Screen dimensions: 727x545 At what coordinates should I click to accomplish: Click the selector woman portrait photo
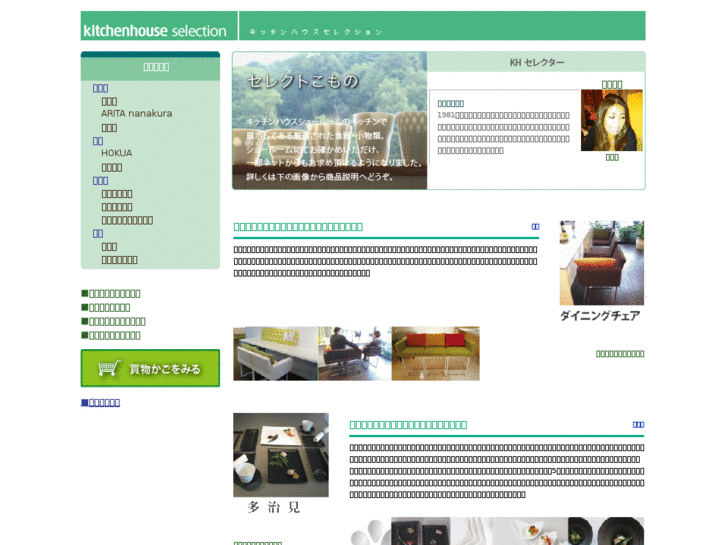point(611,120)
